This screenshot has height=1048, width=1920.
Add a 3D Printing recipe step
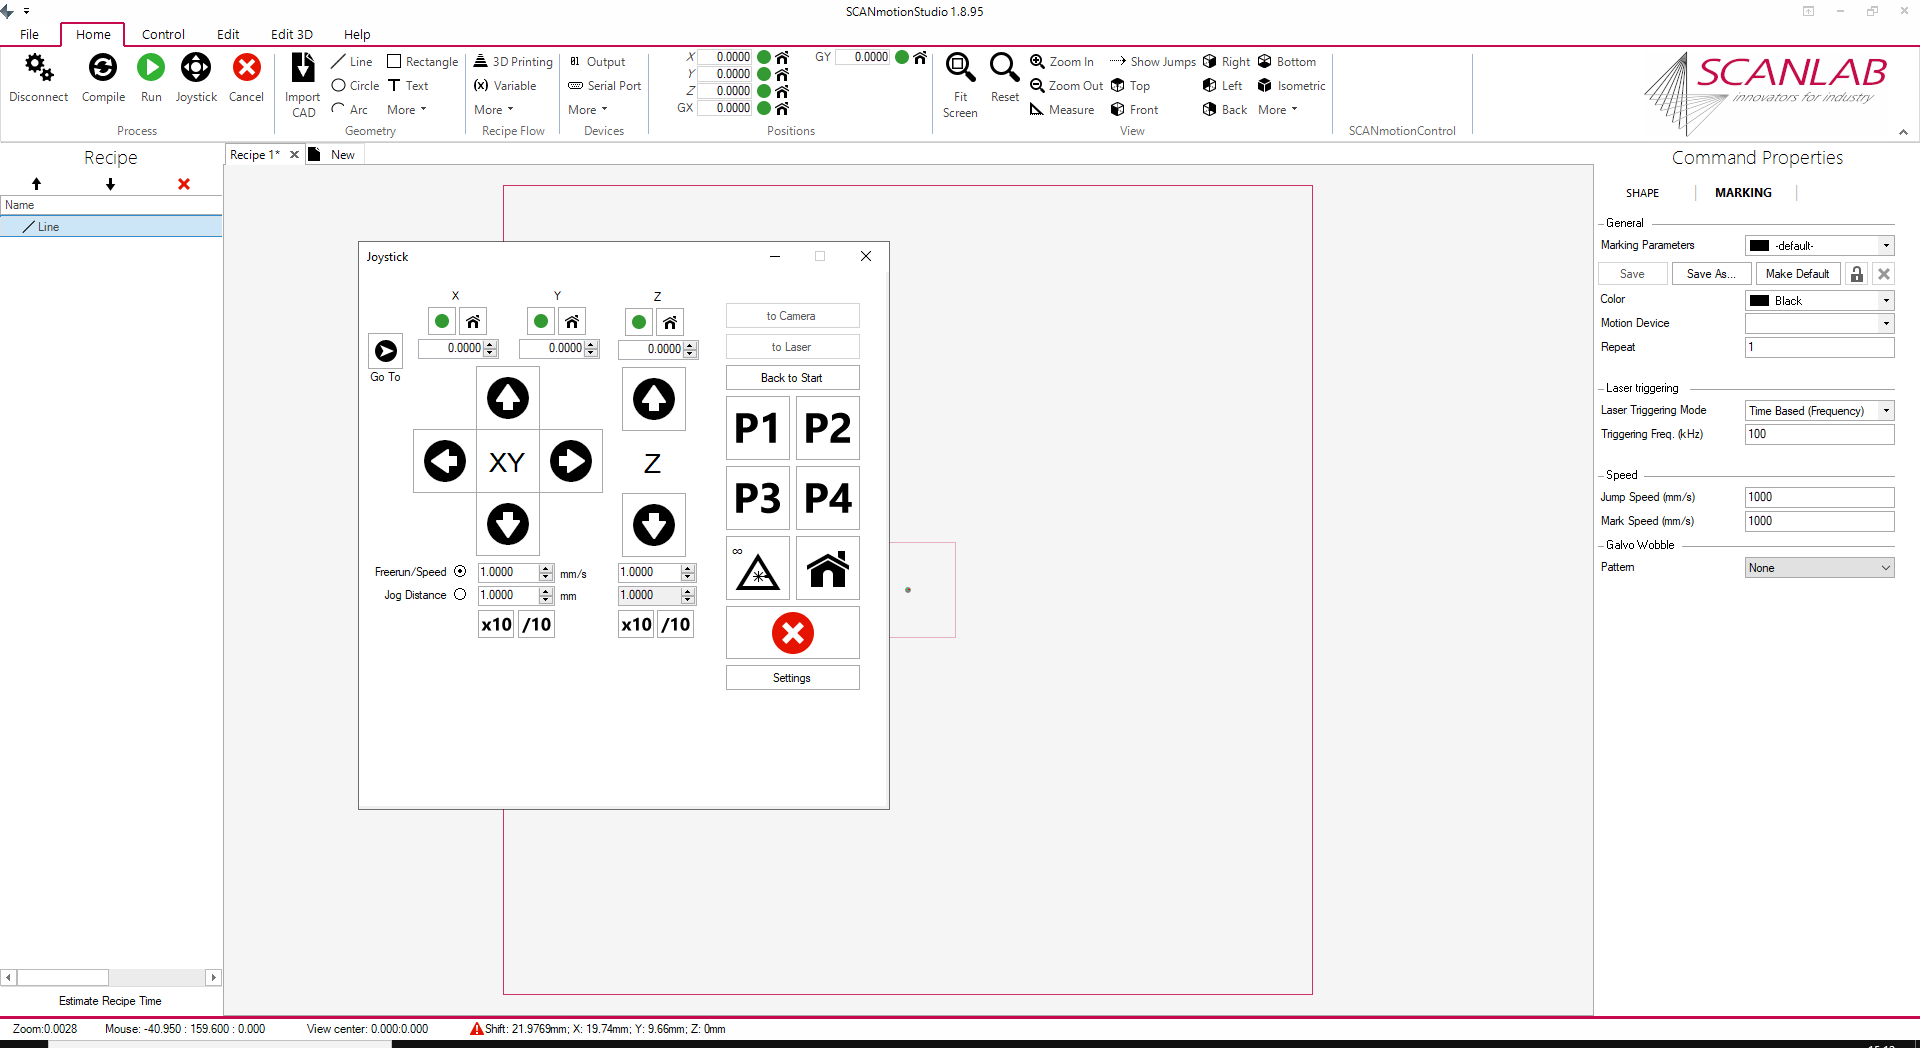coord(513,62)
